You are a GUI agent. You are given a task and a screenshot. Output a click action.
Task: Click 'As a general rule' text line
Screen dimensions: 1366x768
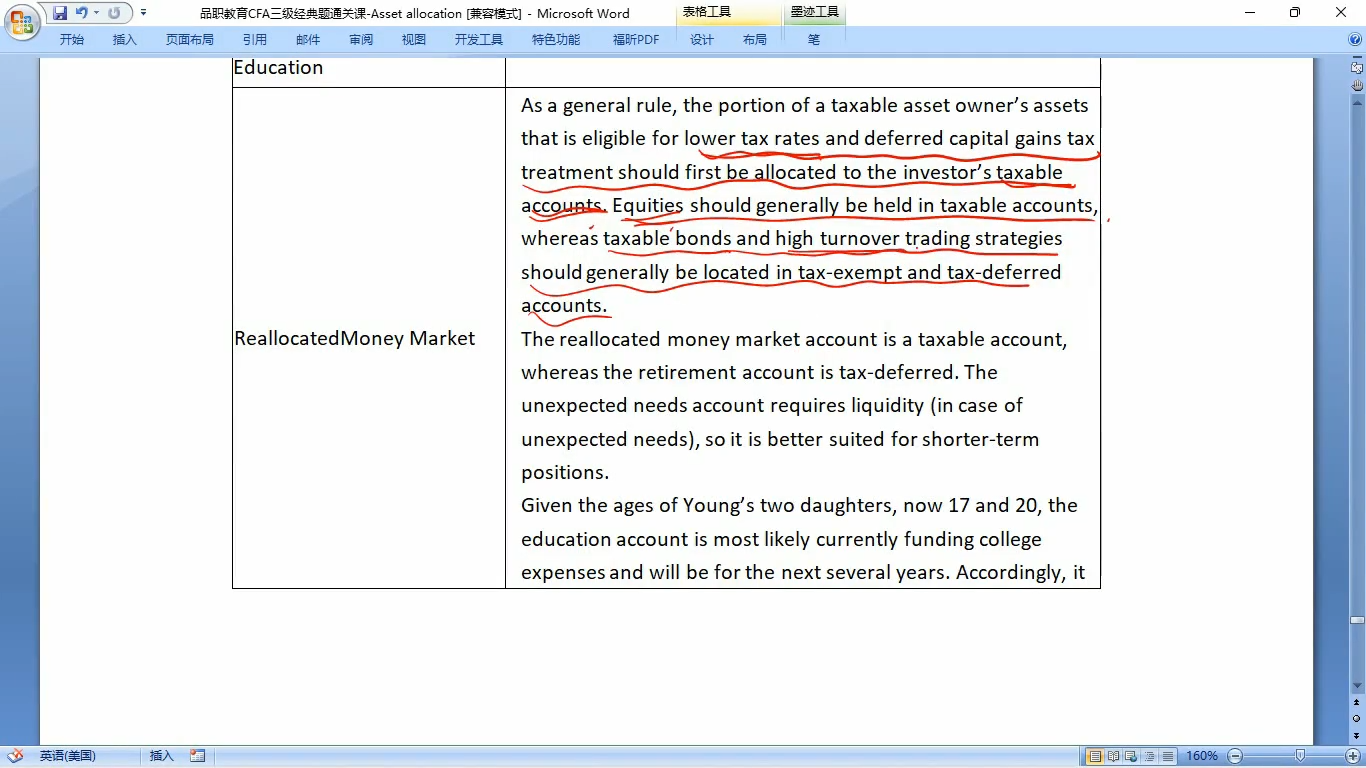click(x=805, y=105)
